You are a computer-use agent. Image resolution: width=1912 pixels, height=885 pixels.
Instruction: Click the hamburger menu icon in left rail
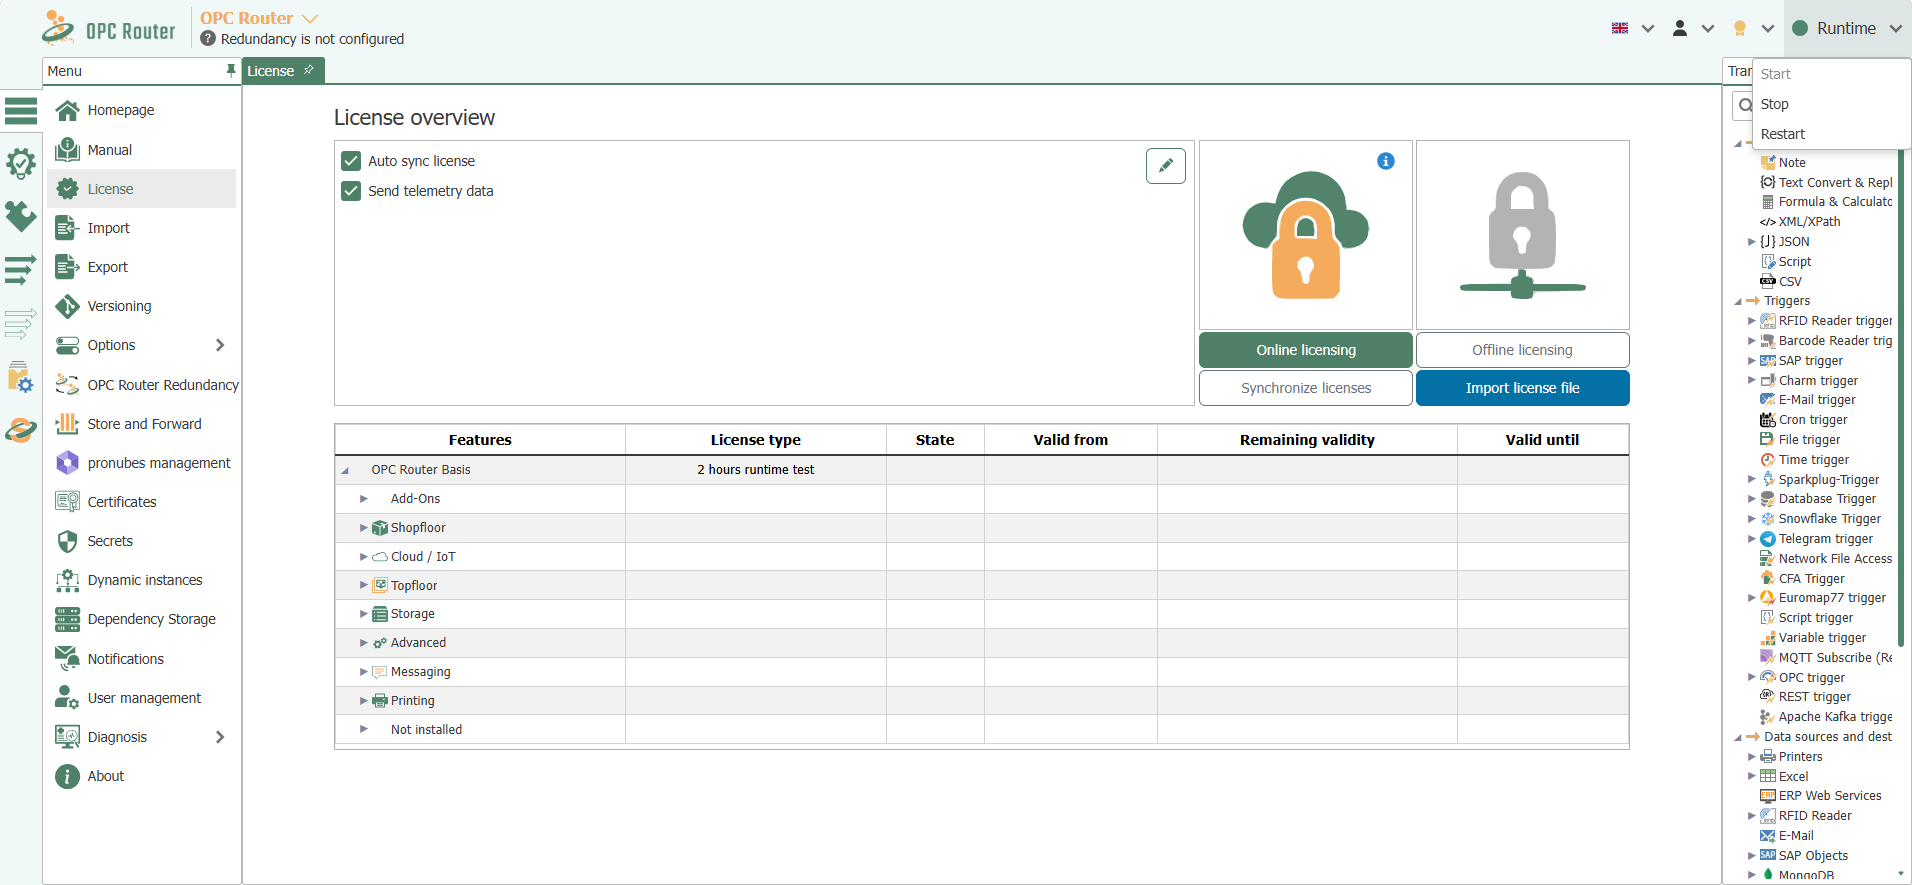tap(21, 110)
